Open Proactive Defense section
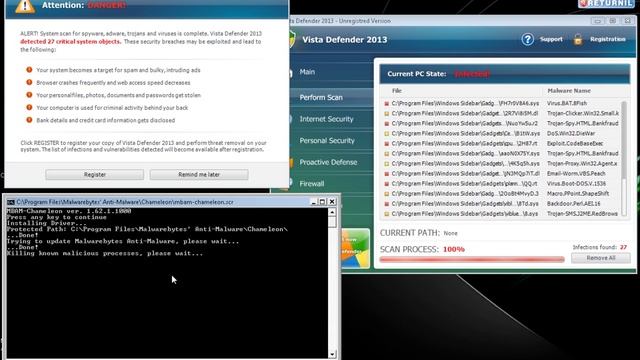 tap(328, 162)
